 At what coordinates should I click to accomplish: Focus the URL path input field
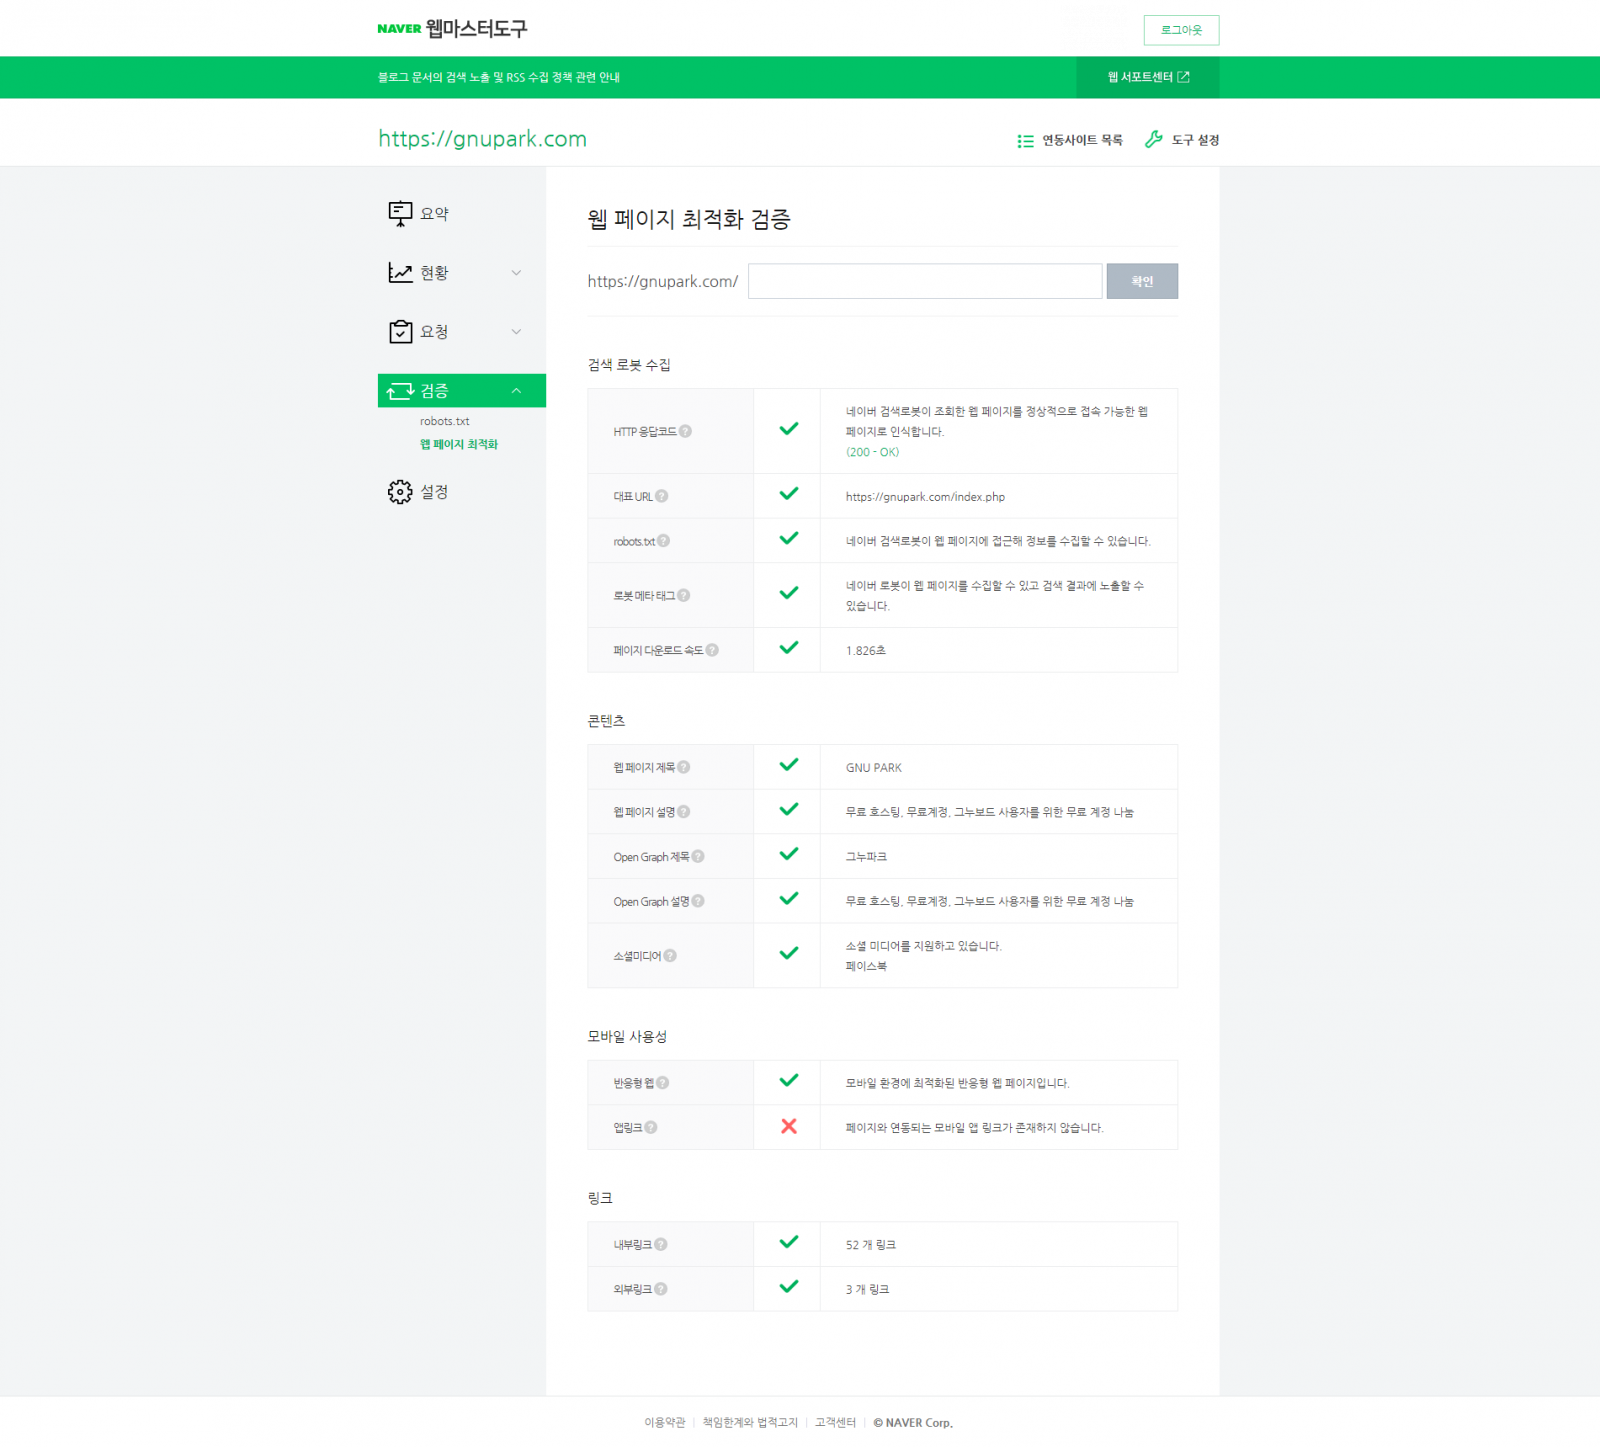(924, 282)
